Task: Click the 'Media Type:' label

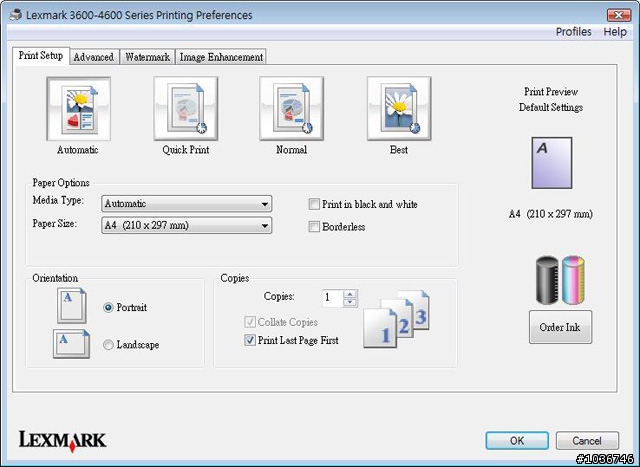Action: coord(58,200)
